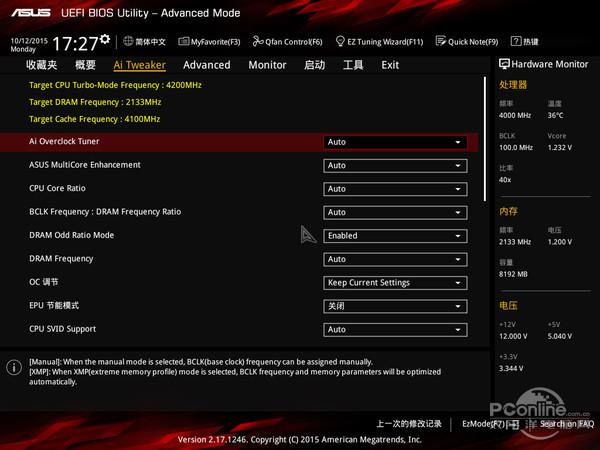Click the 内存 section heading

pos(508,211)
